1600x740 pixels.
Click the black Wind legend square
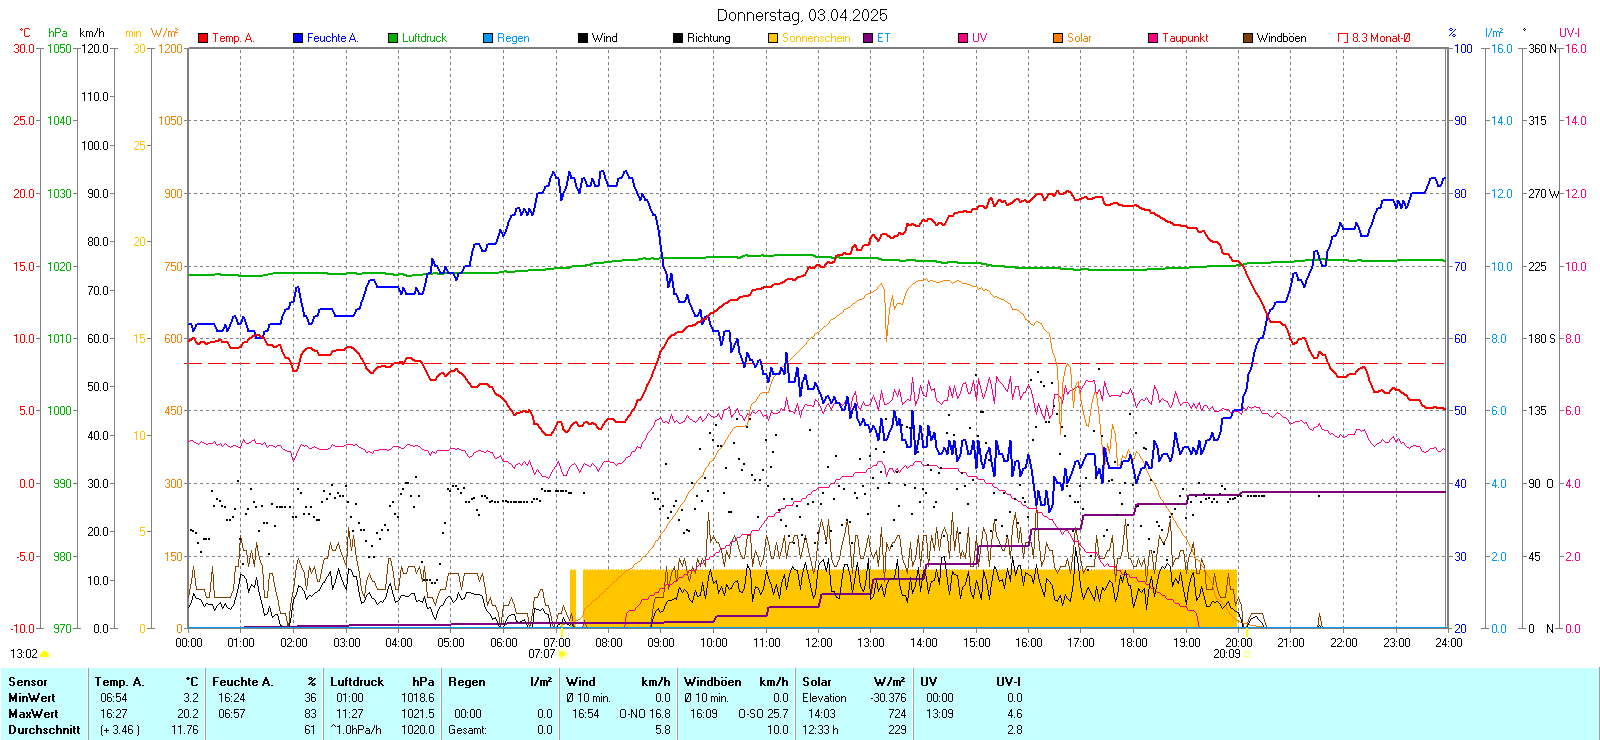pyautogui.click(x=583, y=38)
